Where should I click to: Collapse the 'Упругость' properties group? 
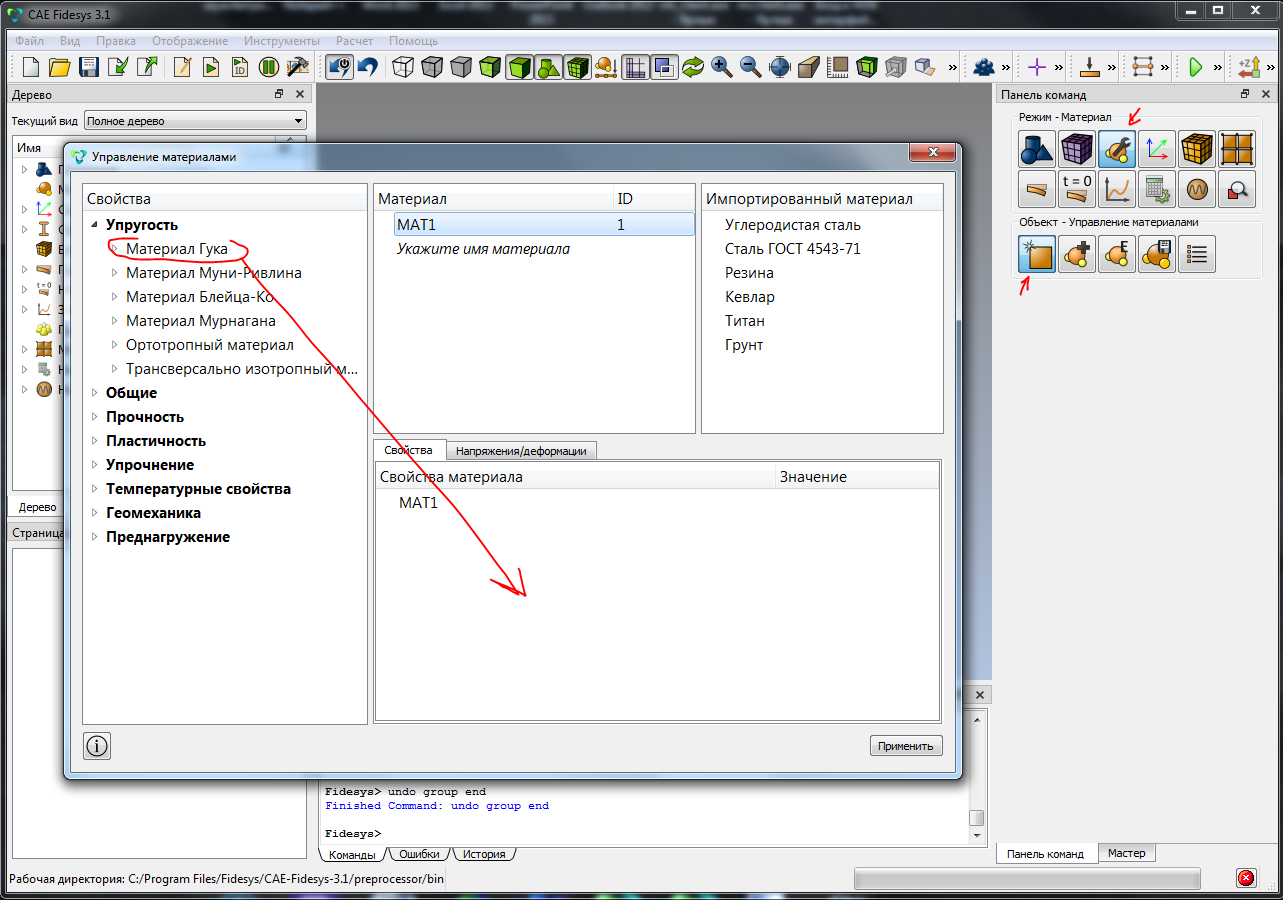click(x=95, y=225)
